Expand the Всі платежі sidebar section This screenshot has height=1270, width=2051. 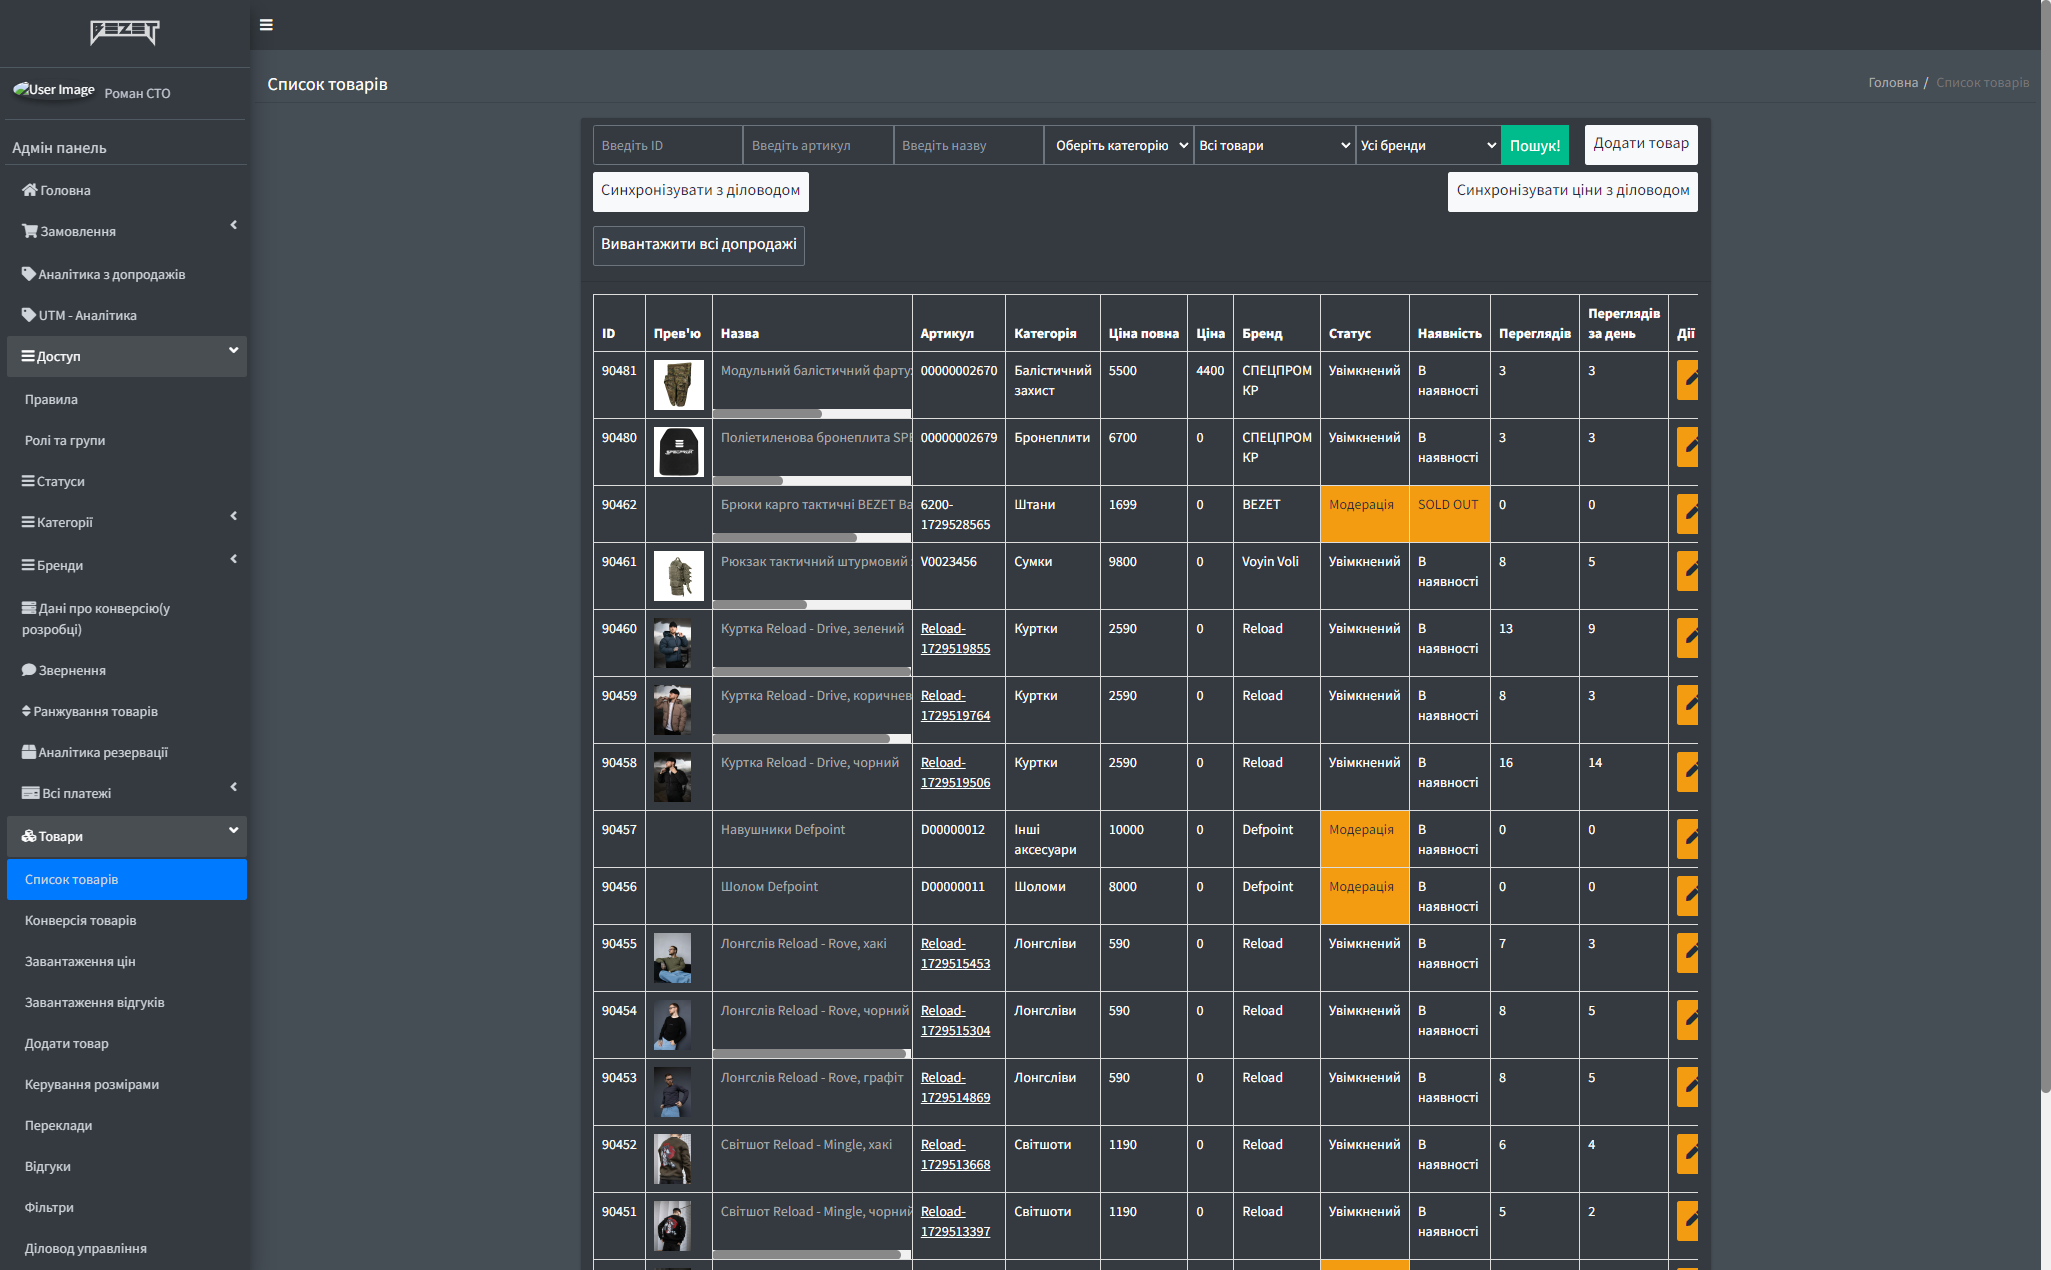[126, 793]
